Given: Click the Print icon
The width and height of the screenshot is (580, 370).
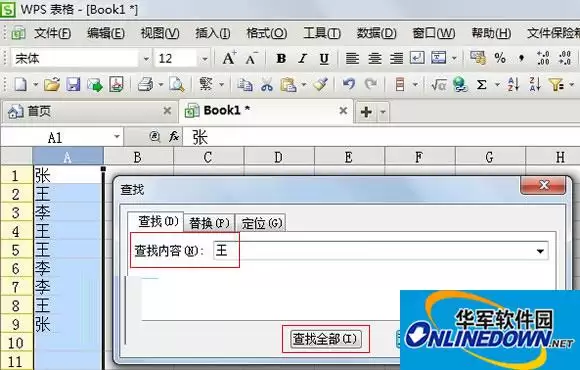Looking at the screenshot, I should [145, 85].
